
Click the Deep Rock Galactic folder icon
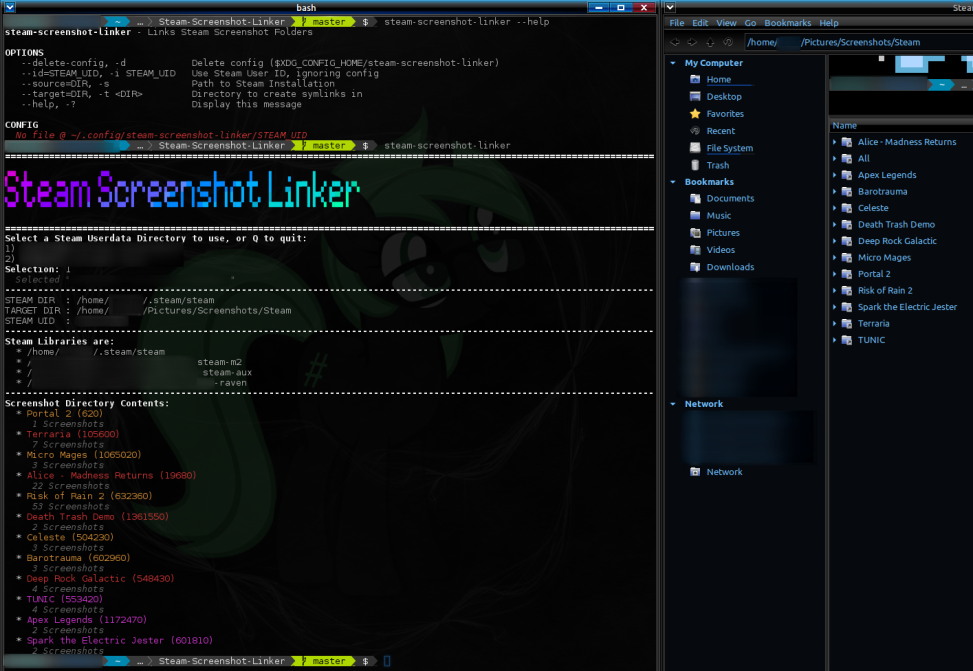click(x=846, y=241)
